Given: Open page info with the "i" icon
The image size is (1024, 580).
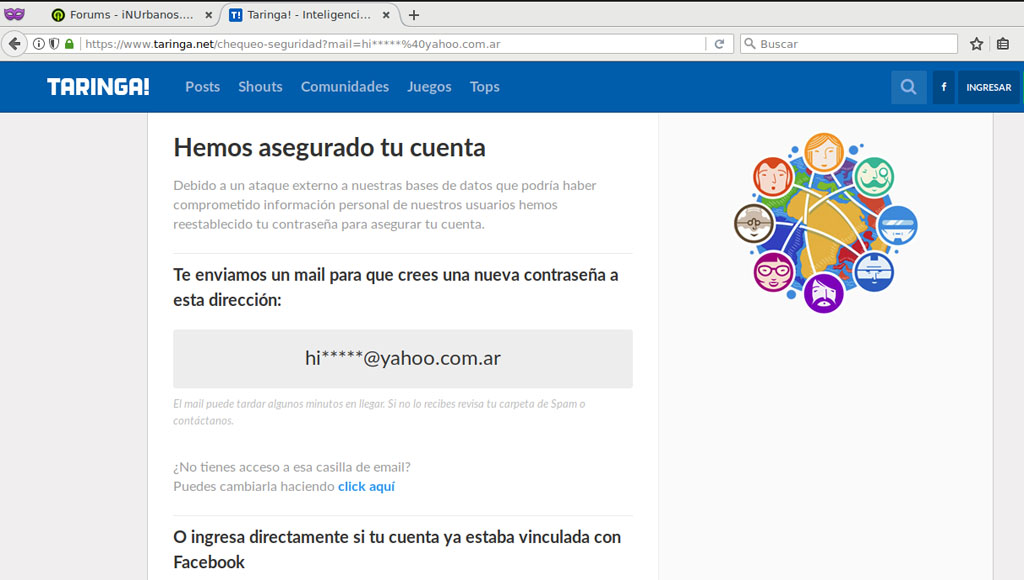Looking at the screenshot, I should pos(37,43).
